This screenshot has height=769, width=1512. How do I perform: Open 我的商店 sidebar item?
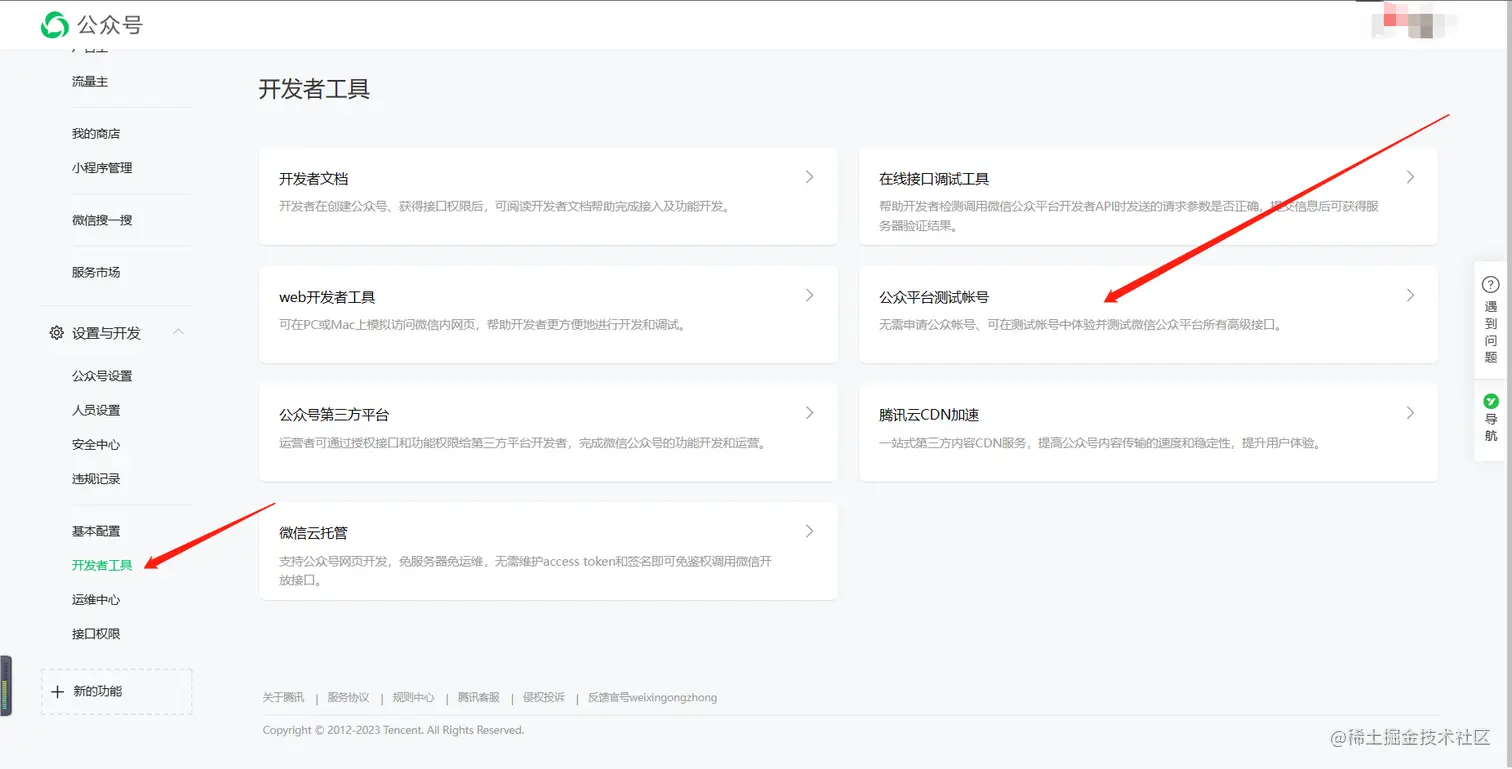(x=96, y=134)
